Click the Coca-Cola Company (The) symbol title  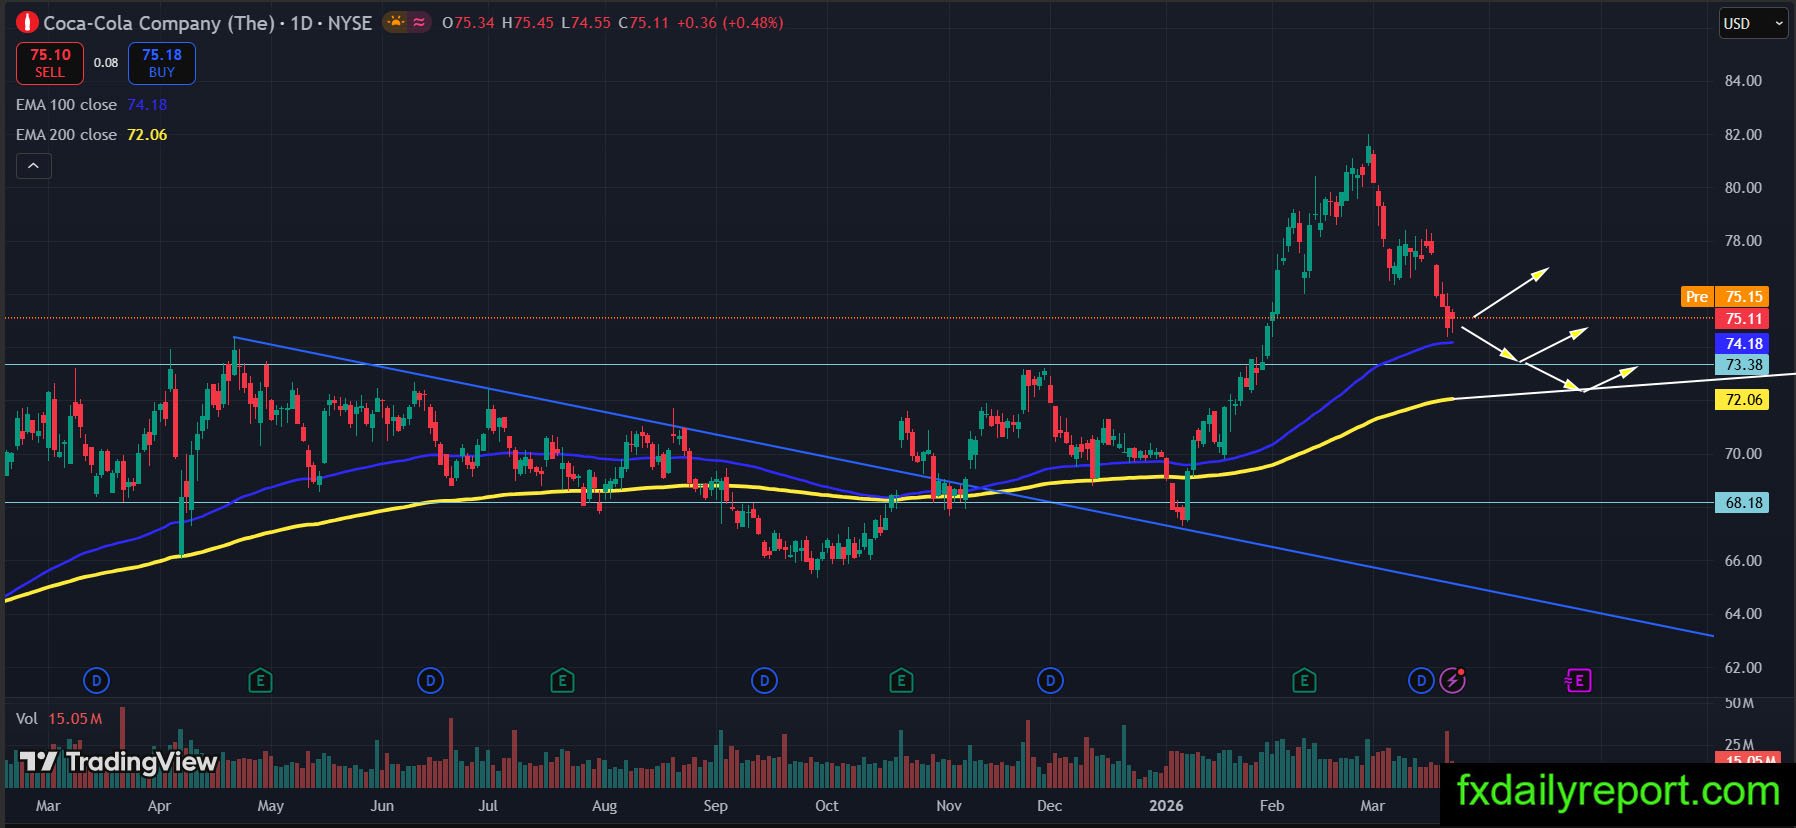[158, 22]
